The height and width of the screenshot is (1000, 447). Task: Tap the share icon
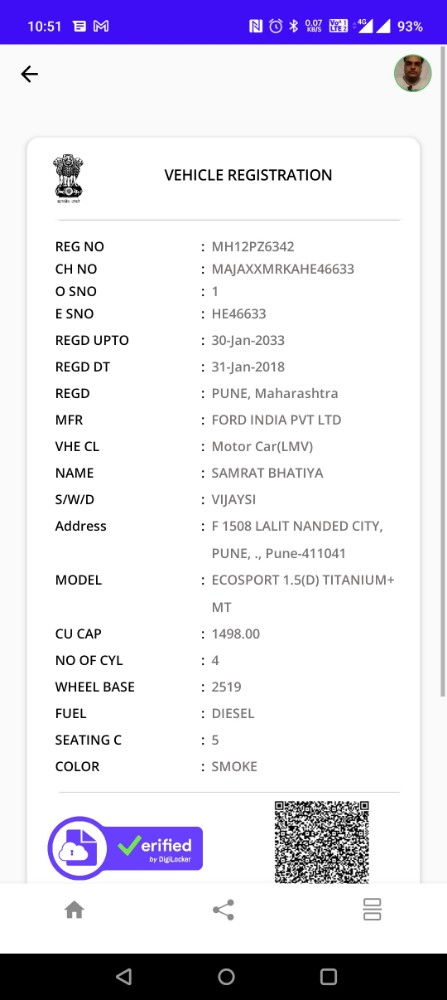pyautogui.click(x=223, y=909)
